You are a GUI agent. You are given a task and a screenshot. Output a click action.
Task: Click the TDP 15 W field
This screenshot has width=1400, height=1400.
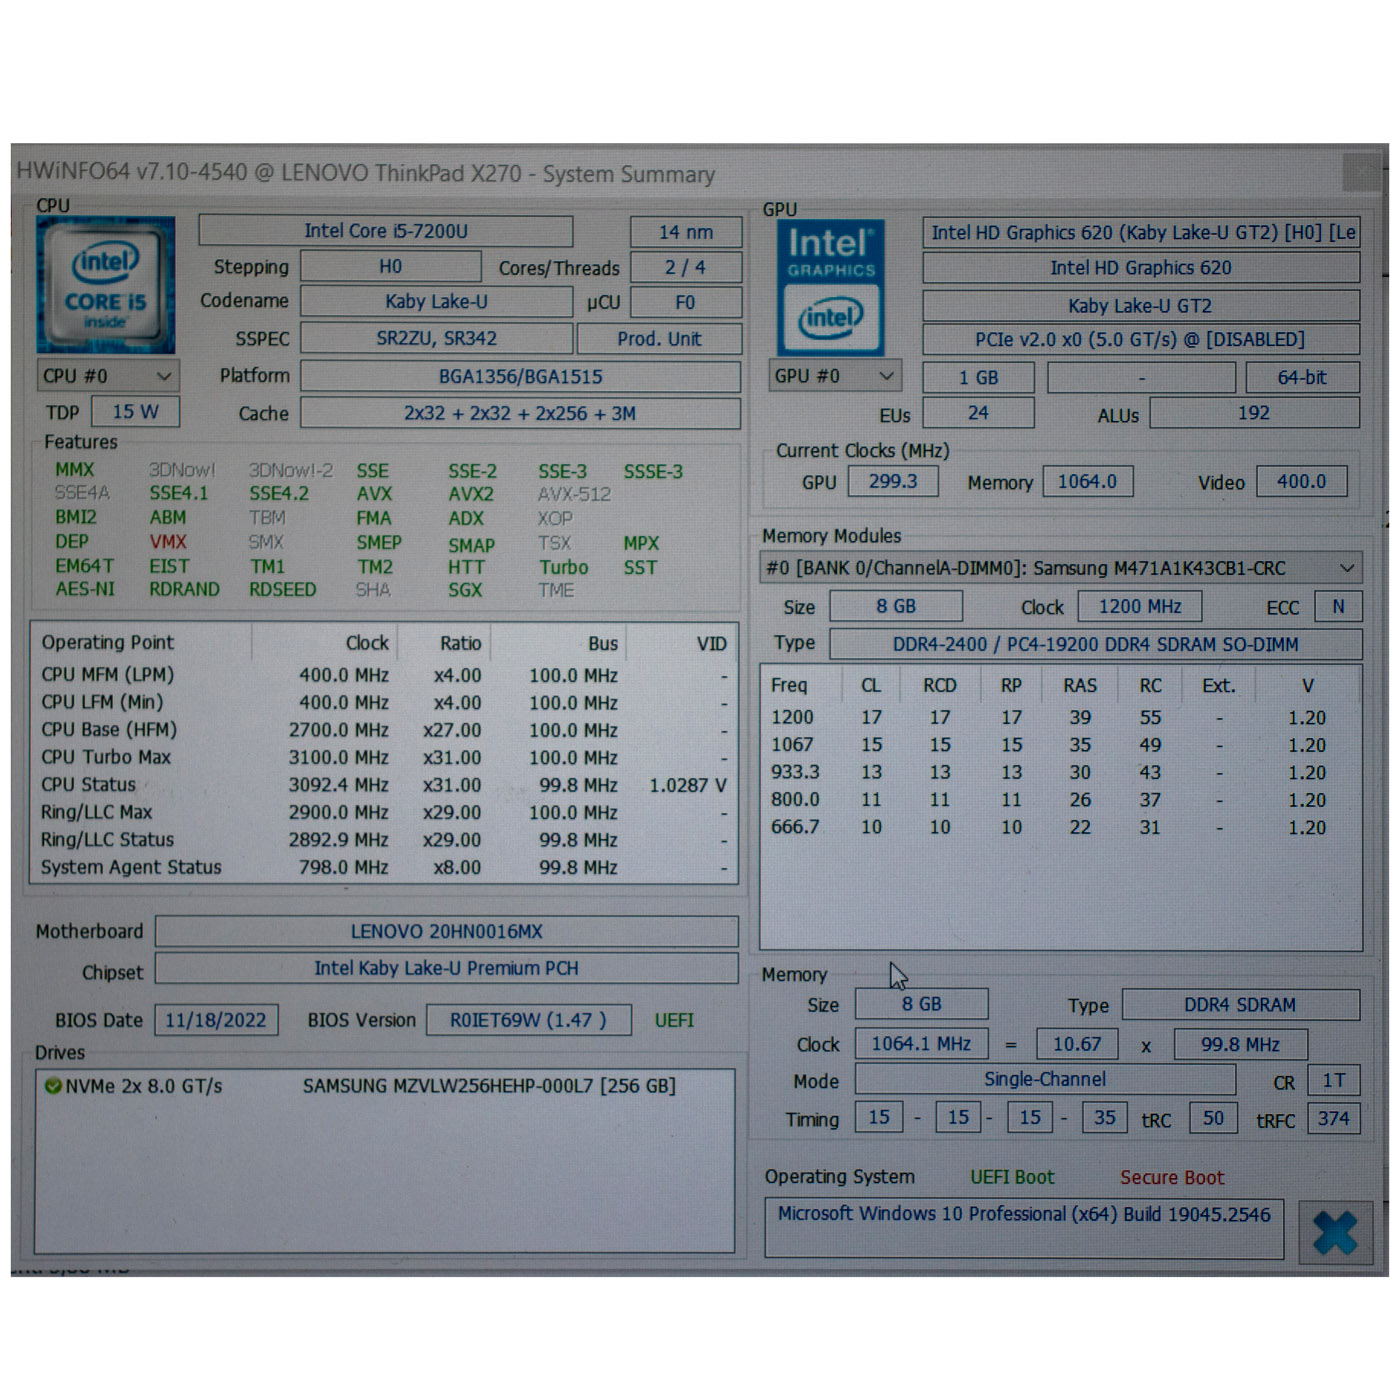[136, 411]
